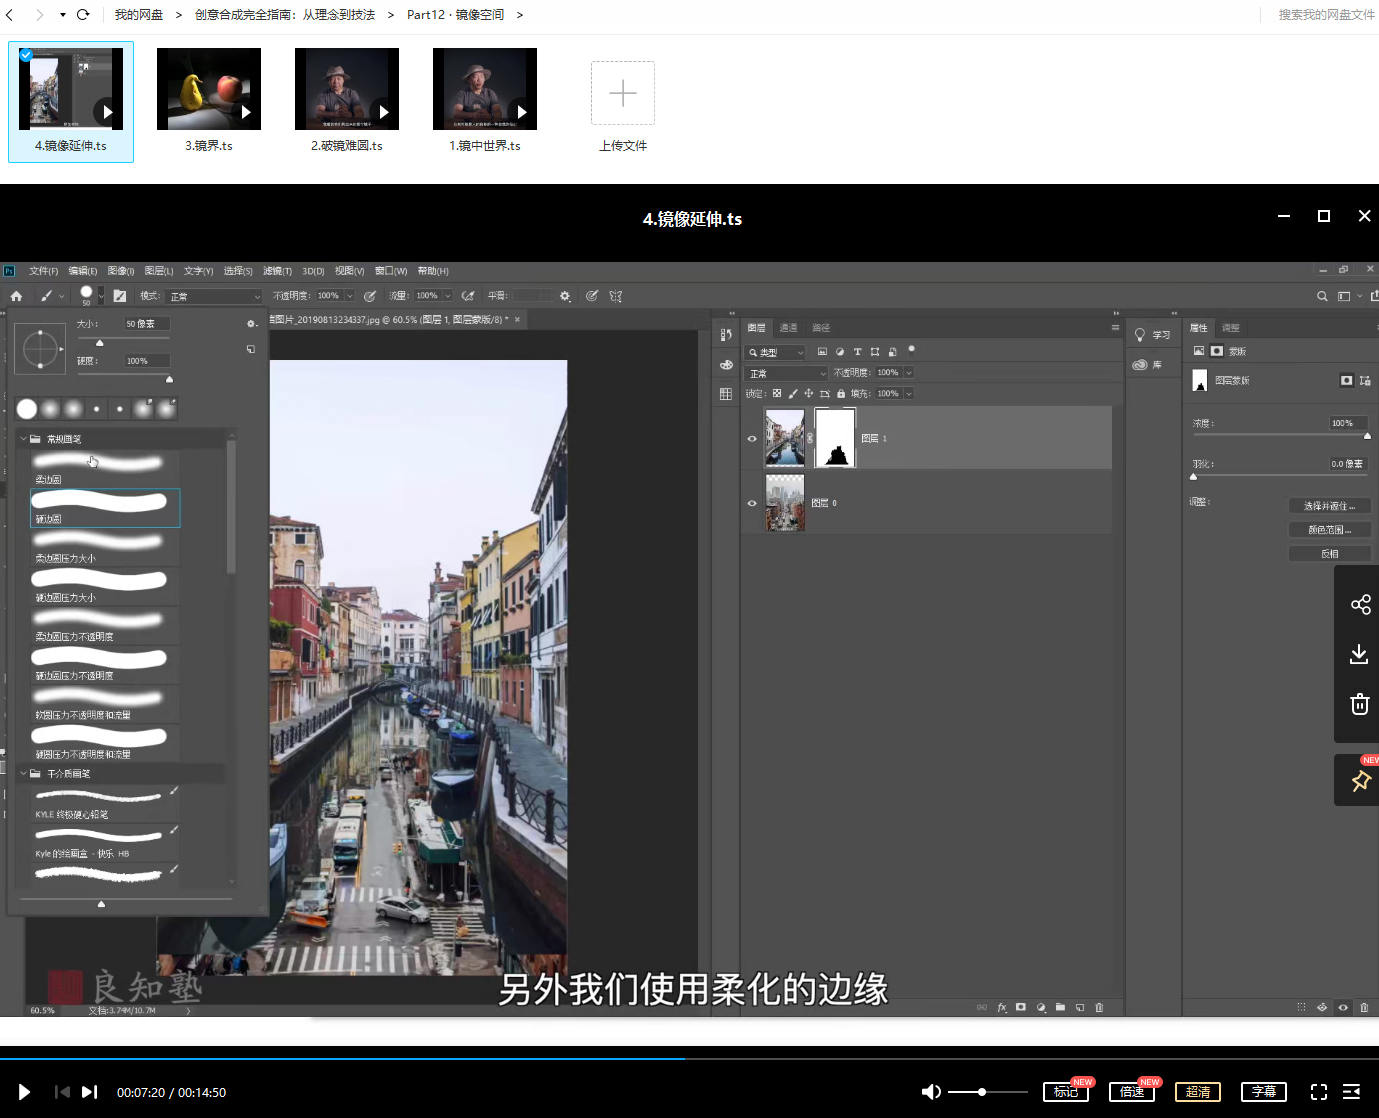Open the 倍速 playback speed menu

[1132, 1092]
